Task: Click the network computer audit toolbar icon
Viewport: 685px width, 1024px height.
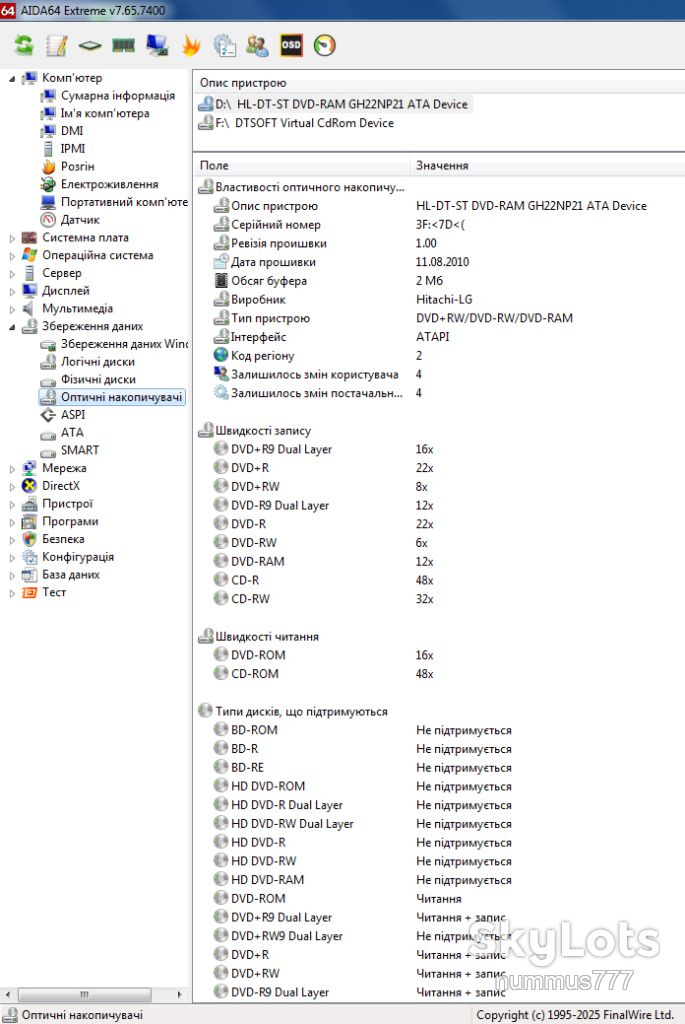Action: point(157,45)
